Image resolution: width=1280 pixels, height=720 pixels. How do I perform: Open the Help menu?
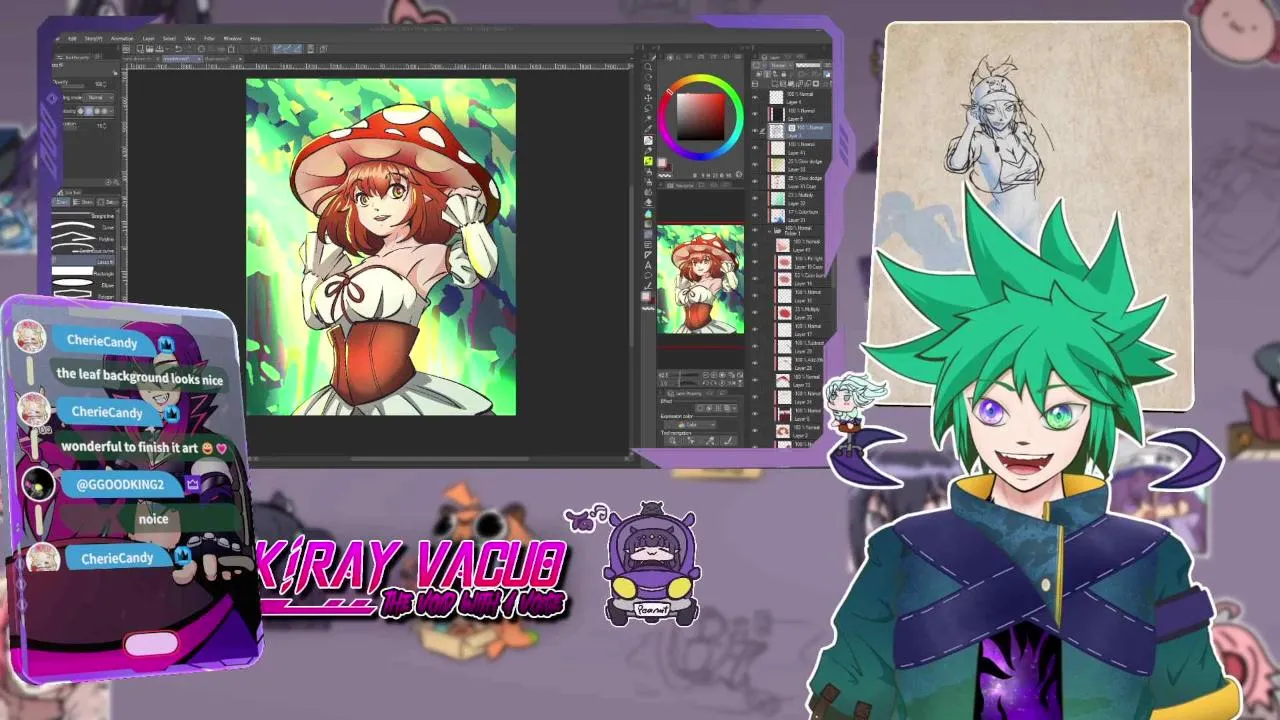point(255,39)
